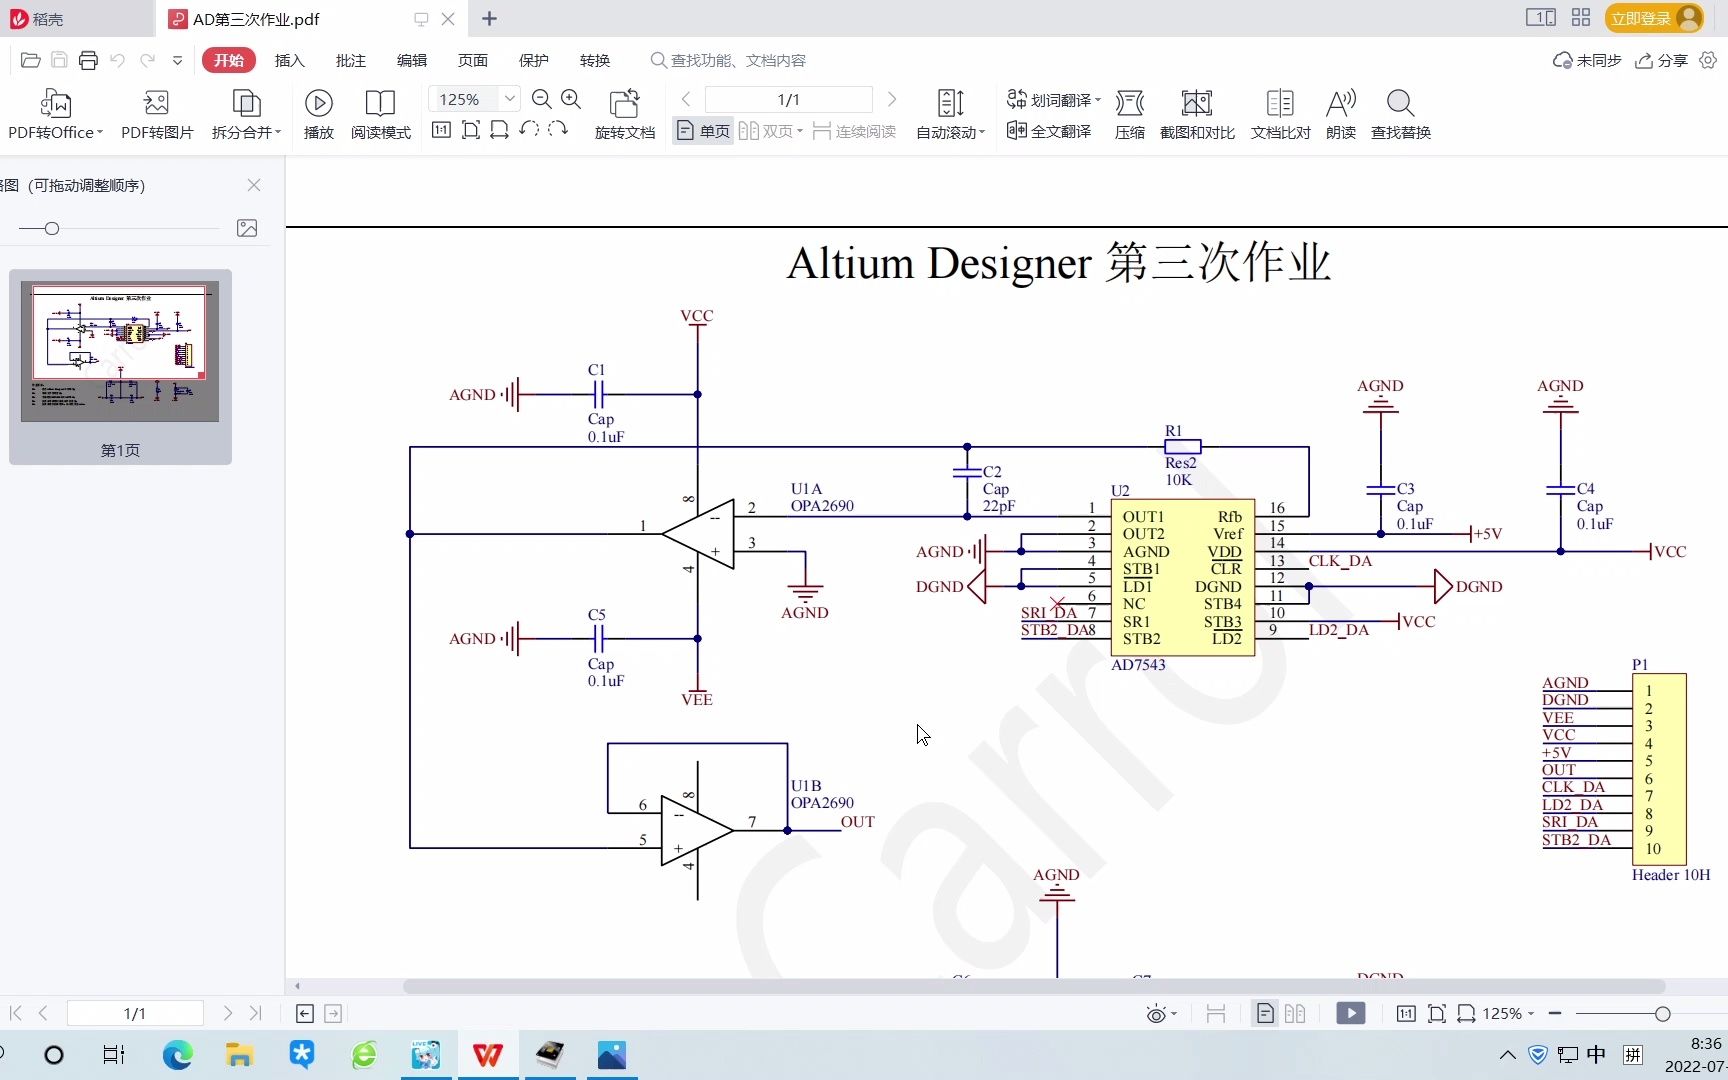Zoom out using the magnifier minus icon
Image resolution: width=1728 pixels, height=1080 pixels.
coord(542,99)
